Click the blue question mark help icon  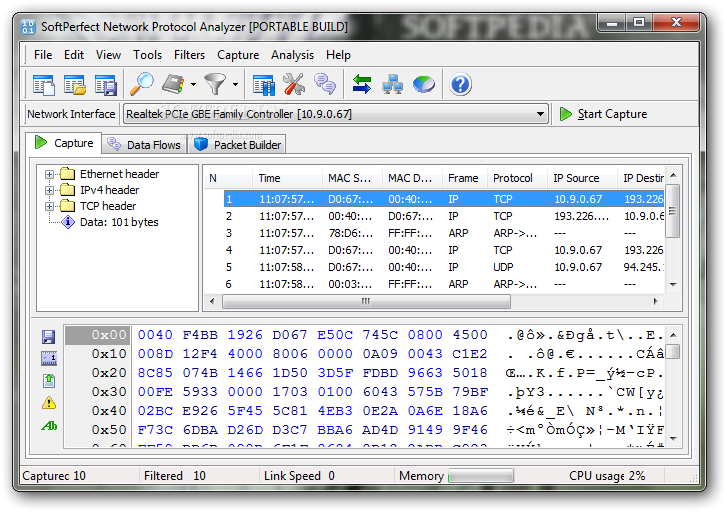[460, 84]
